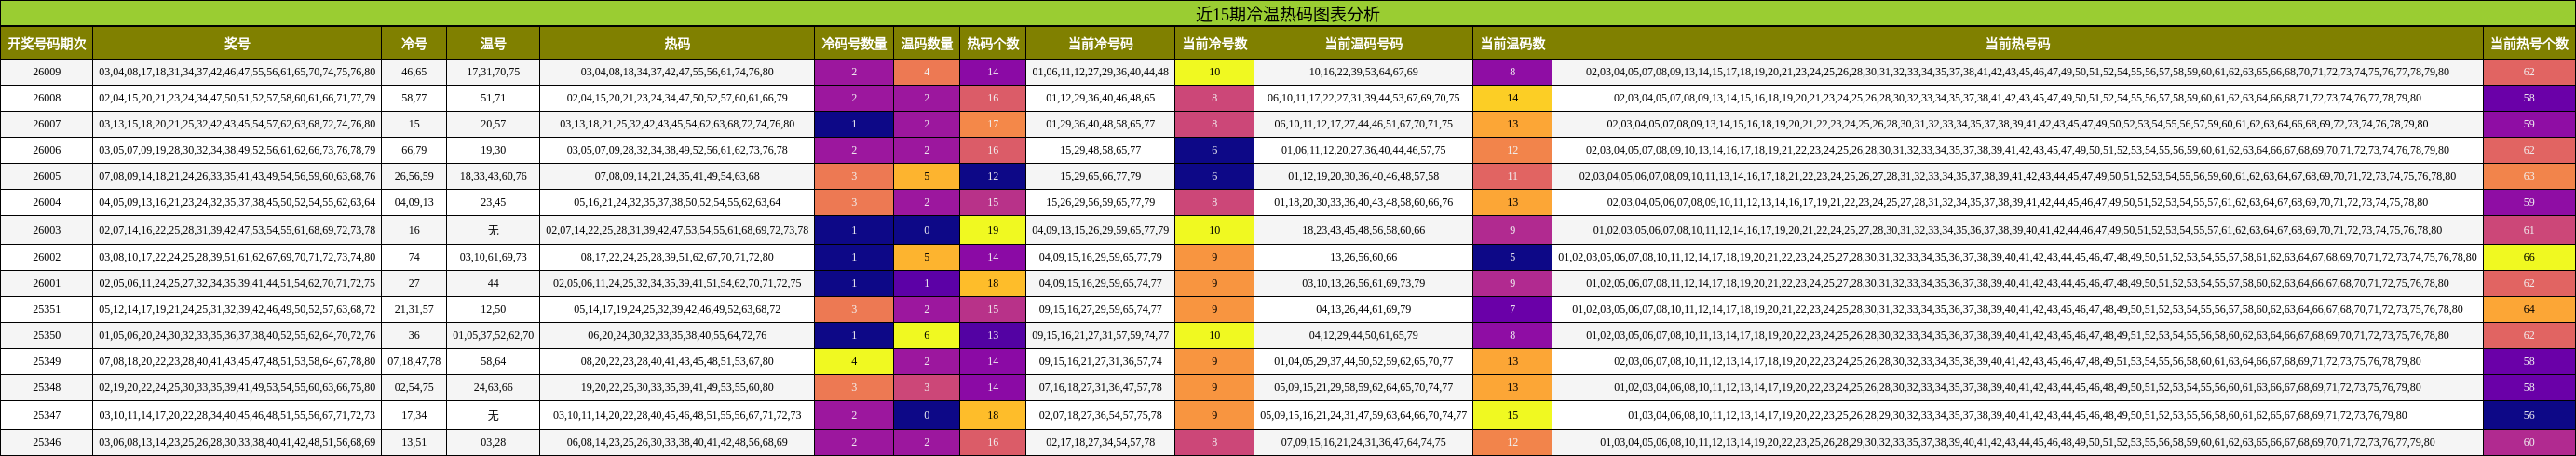Click yellow 冷码号数量 cell 4 in row 25349

click(x=854, y=361)
